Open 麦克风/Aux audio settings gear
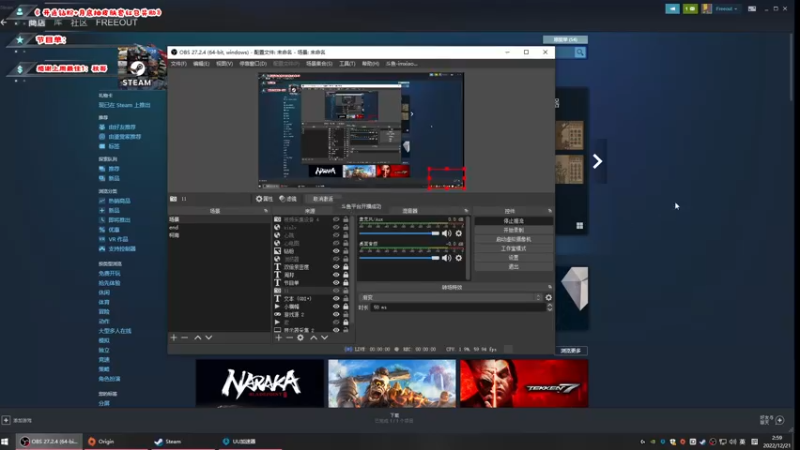The height and width of the screenshot is (450, 800). pyautogui.click(x=459, y=233)
